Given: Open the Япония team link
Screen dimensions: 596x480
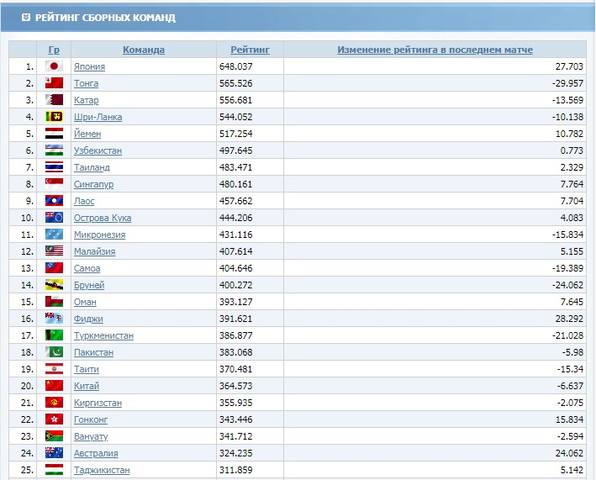Looking at the screenshot, I should pos(89,67).
